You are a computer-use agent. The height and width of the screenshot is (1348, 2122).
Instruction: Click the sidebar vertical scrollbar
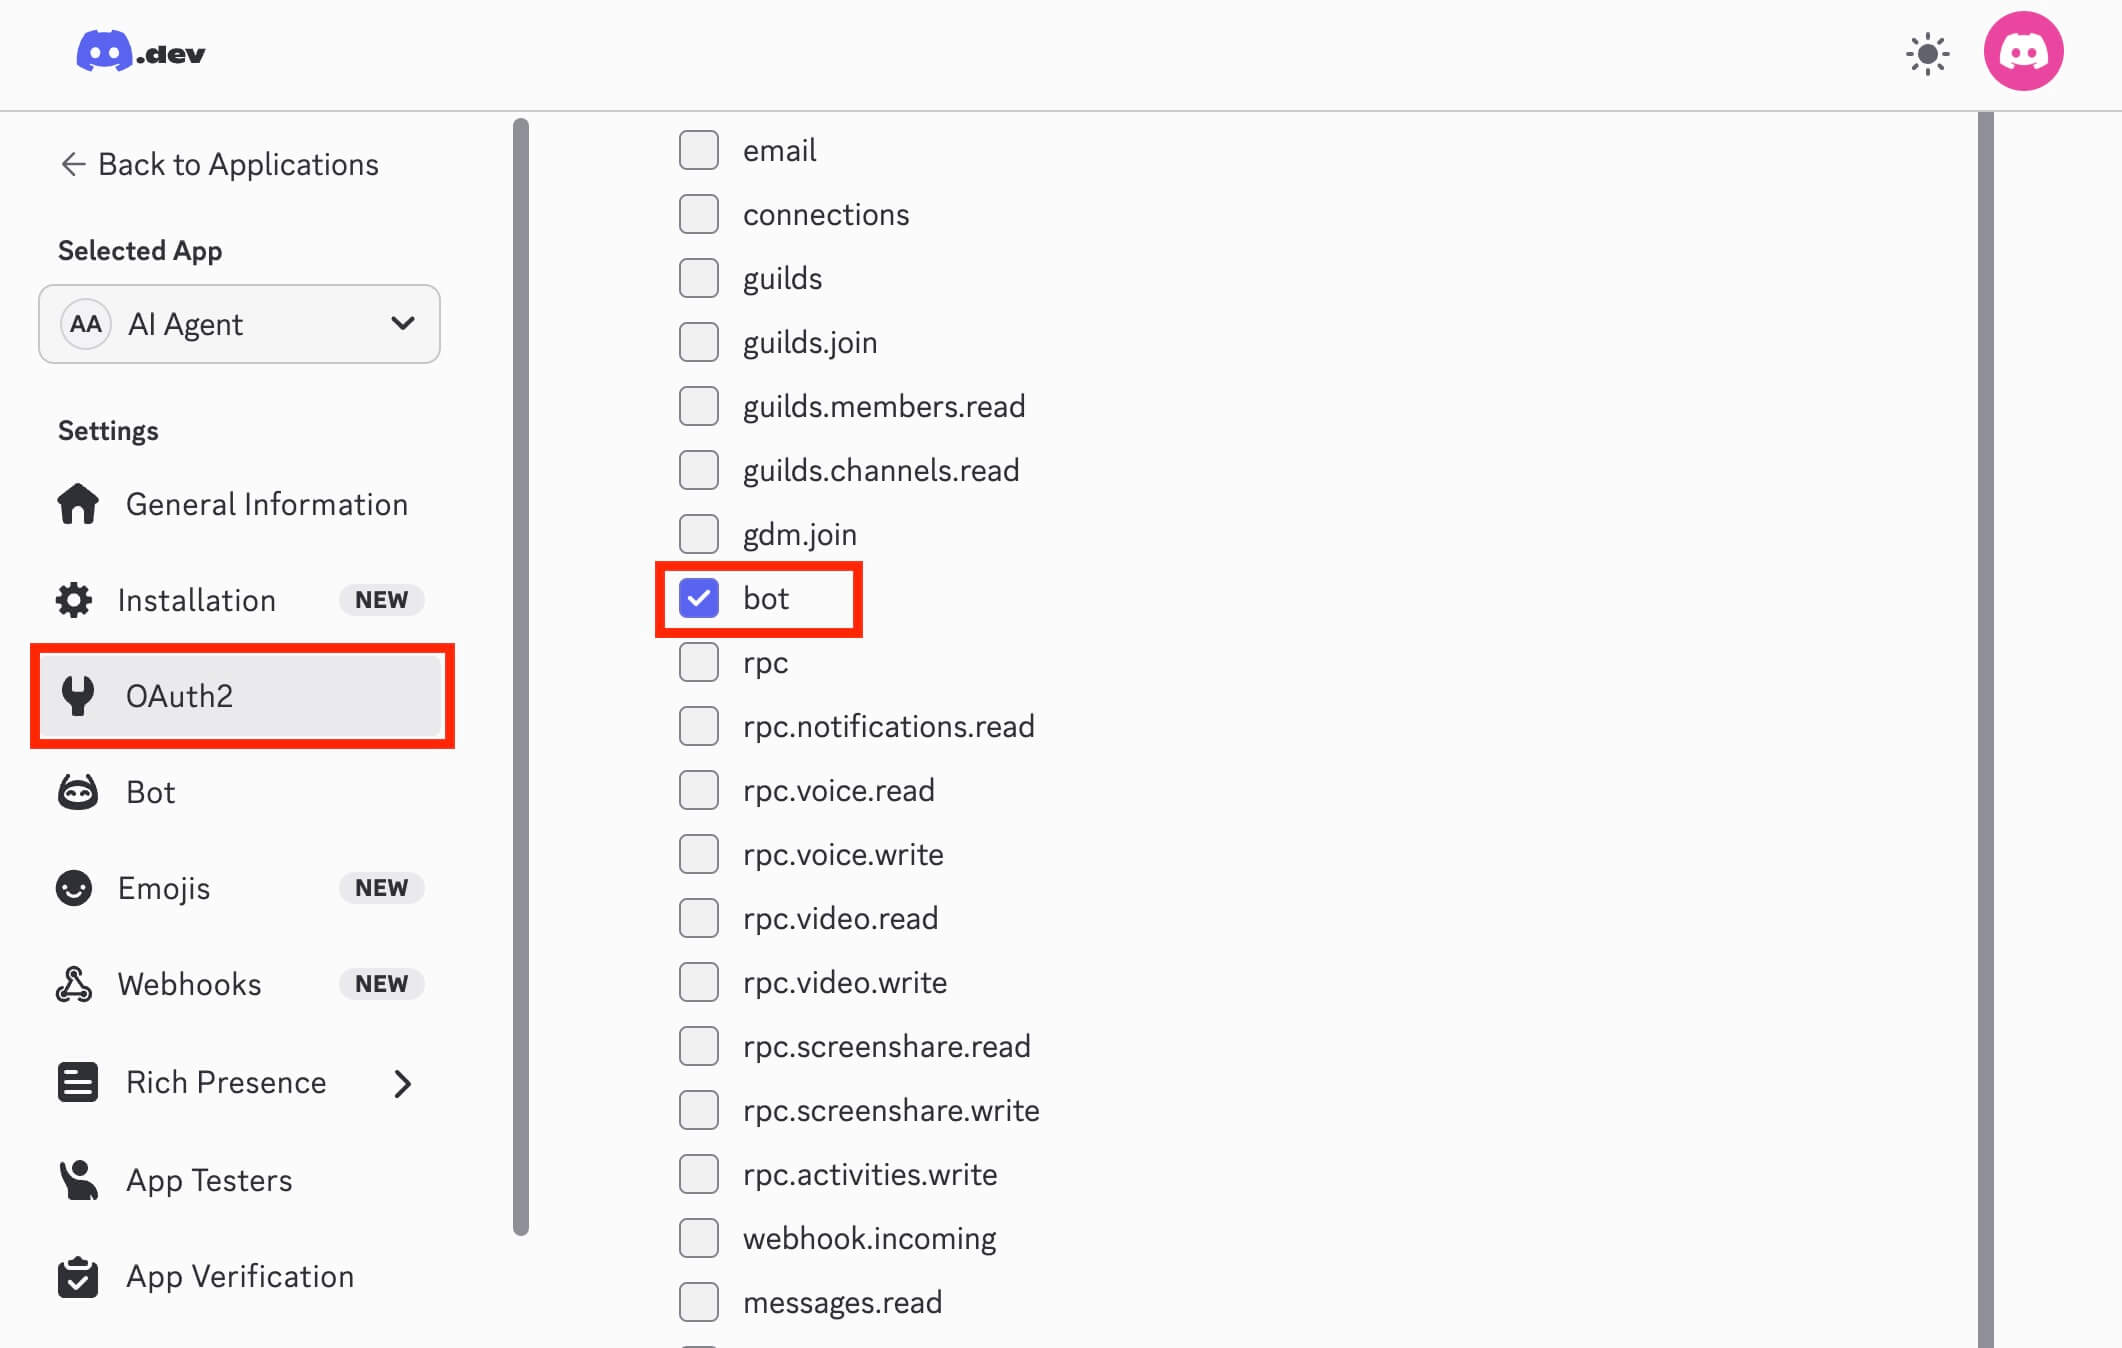click(x=520, y=676)
